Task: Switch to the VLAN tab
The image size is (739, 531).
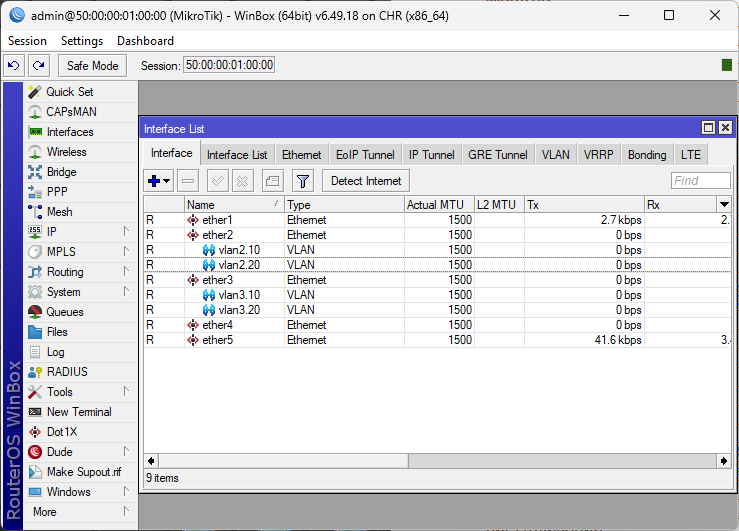Action: point(555,155)
